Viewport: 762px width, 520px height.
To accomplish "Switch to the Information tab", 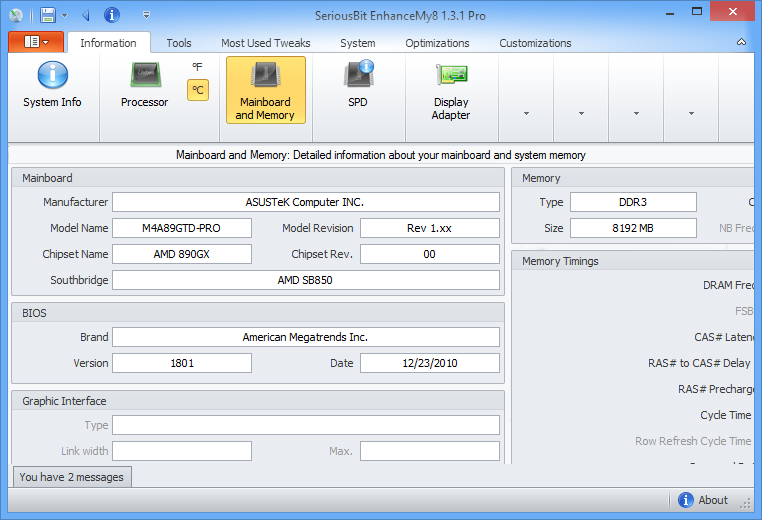I will (108, 43).
